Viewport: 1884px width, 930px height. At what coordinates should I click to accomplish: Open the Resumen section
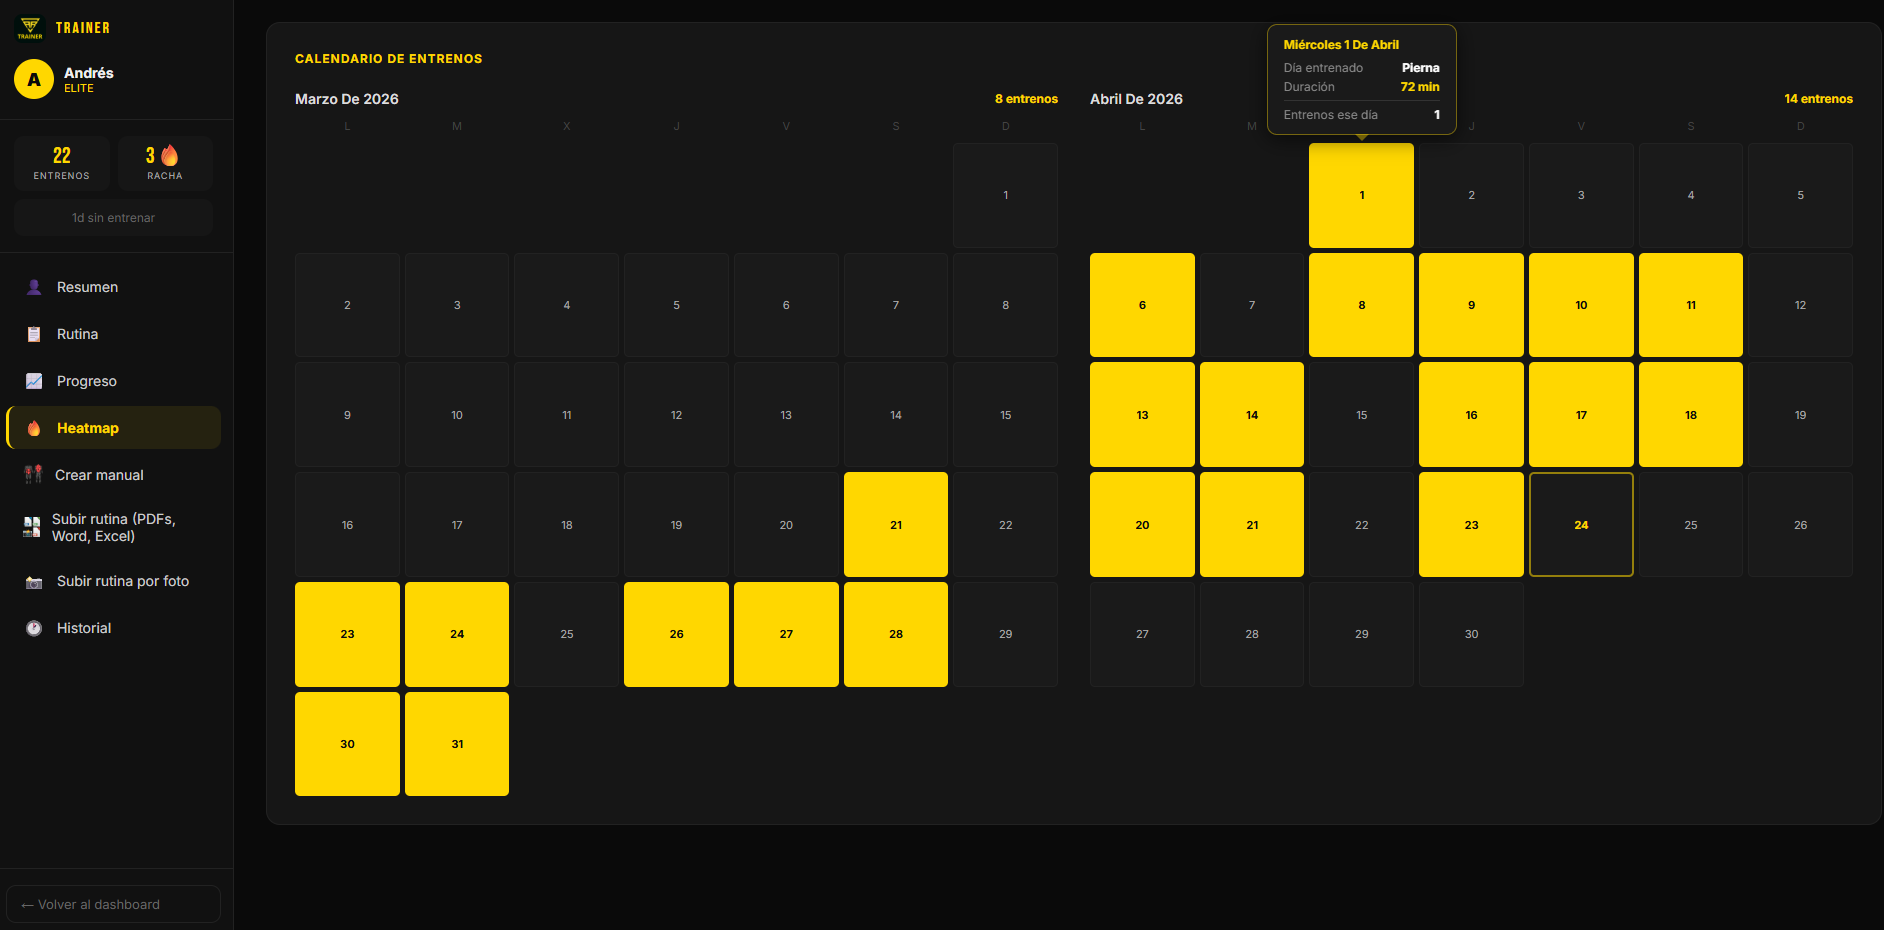[x=113, y=287]
